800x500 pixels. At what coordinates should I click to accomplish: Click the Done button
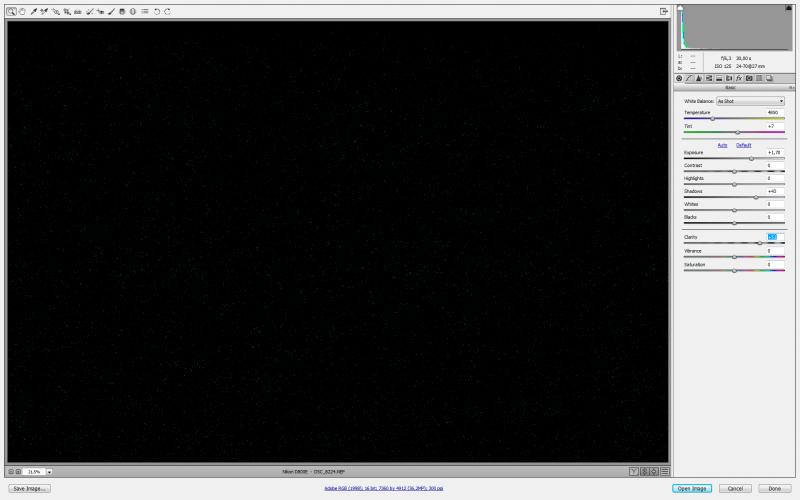pyautogui.click(x=774, y=489)
